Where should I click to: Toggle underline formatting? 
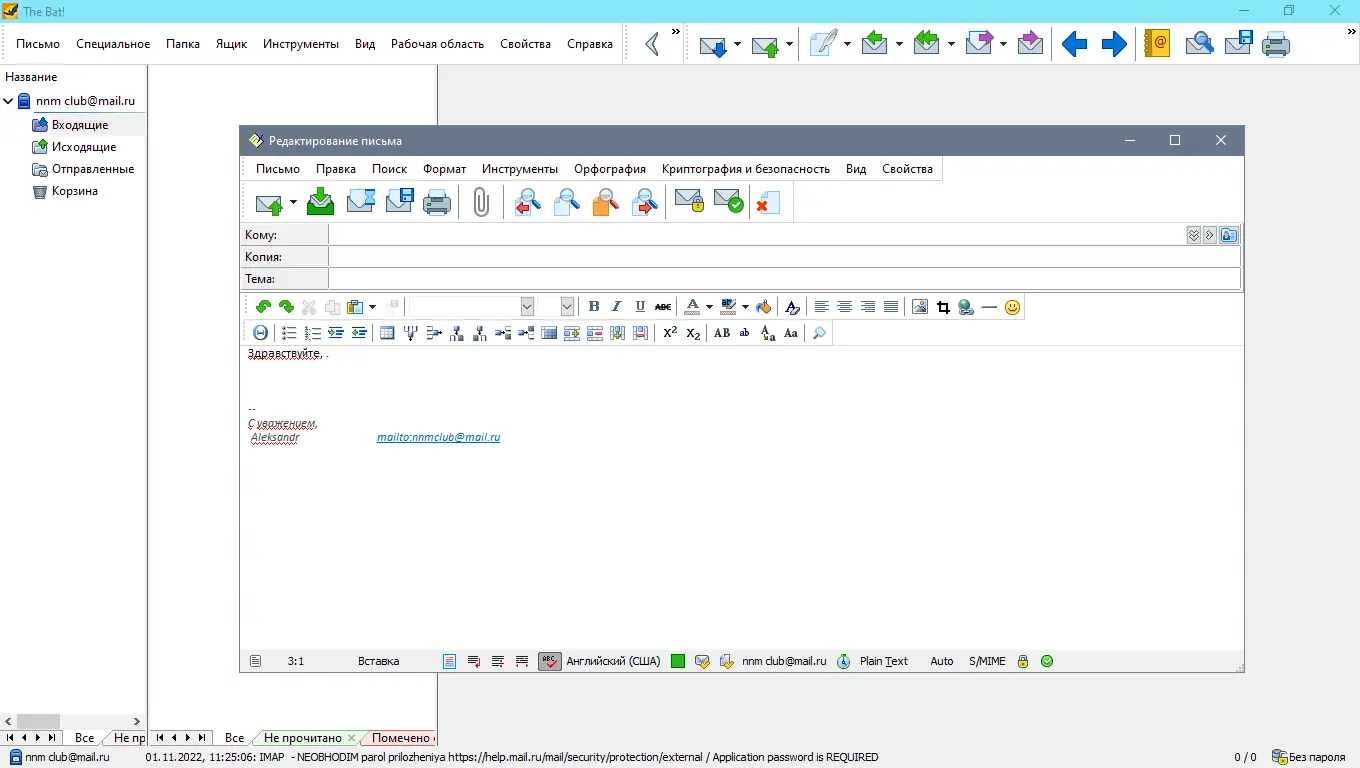pyautogui.click(x=639, y=307)
